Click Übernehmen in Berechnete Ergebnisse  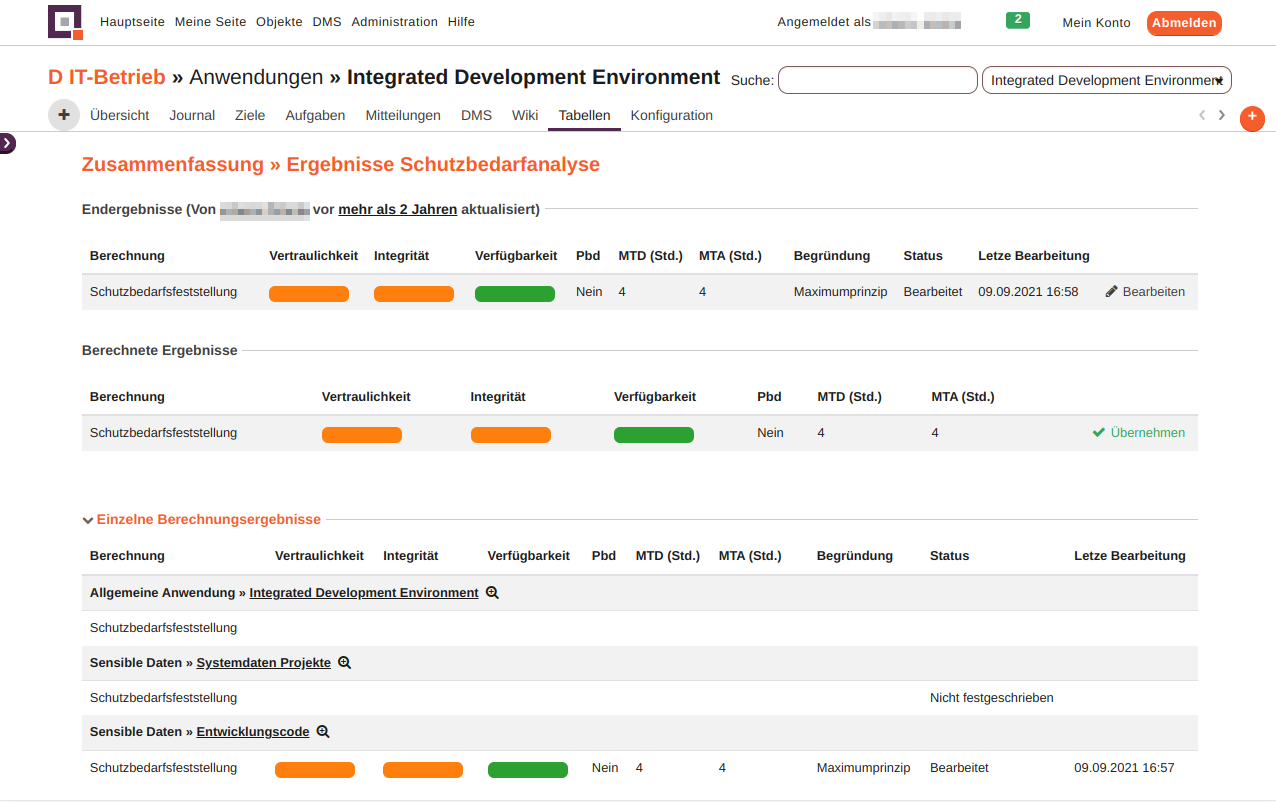[1139, 433]
